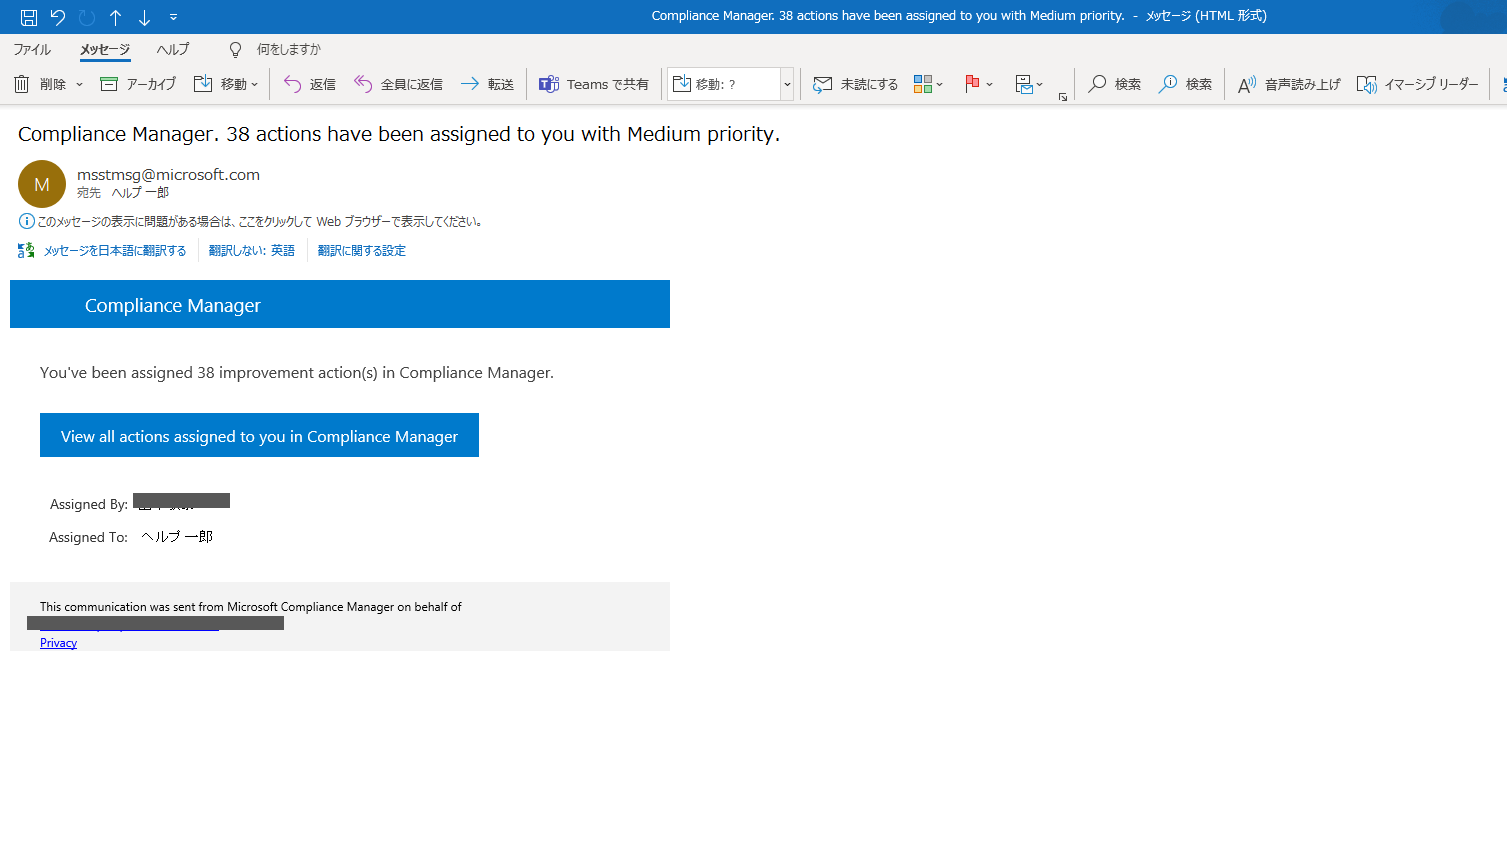The height and width of the screenshot is (866, 1507).
Task: Open tags group dialog launcher
Action: tap(1063, 97)
